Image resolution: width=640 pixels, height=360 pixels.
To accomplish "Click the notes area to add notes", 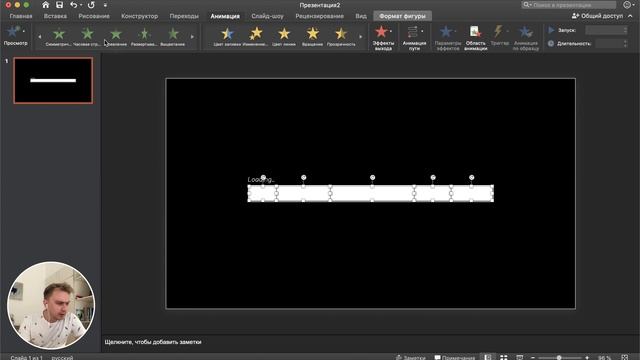I will (153, 342).
